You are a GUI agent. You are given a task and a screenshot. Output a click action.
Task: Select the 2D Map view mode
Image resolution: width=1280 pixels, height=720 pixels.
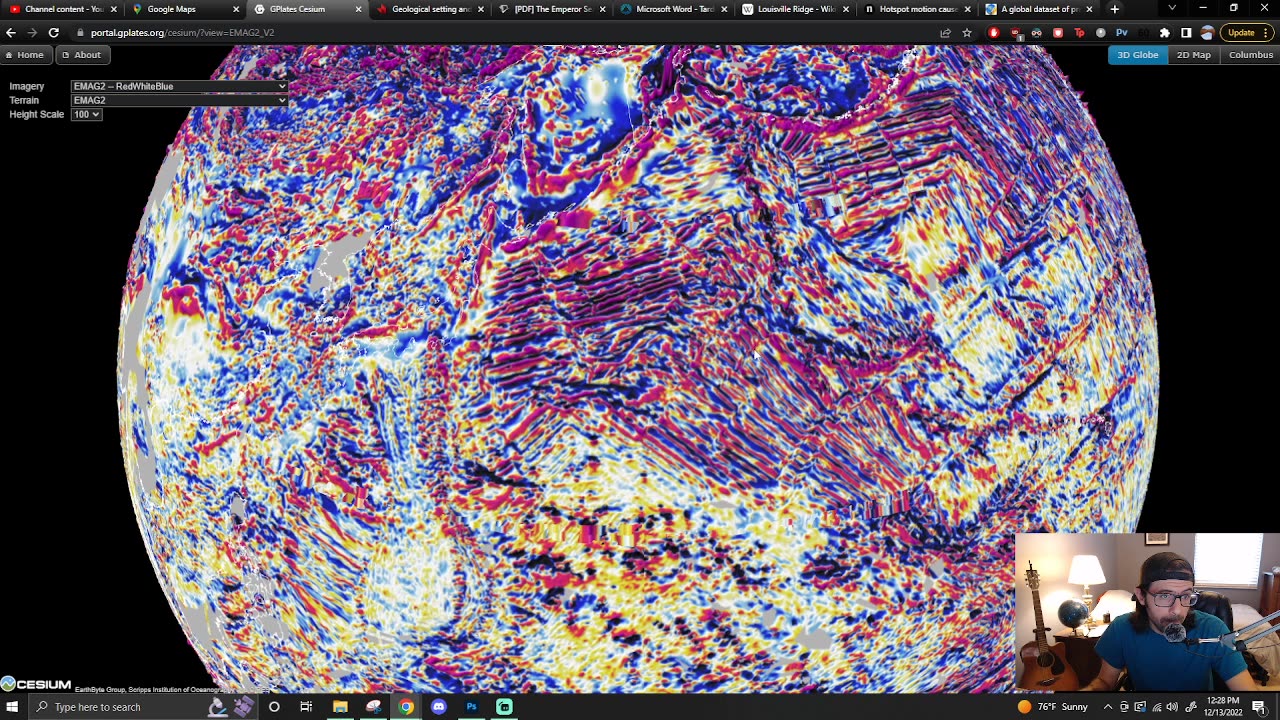[1193, 55]
